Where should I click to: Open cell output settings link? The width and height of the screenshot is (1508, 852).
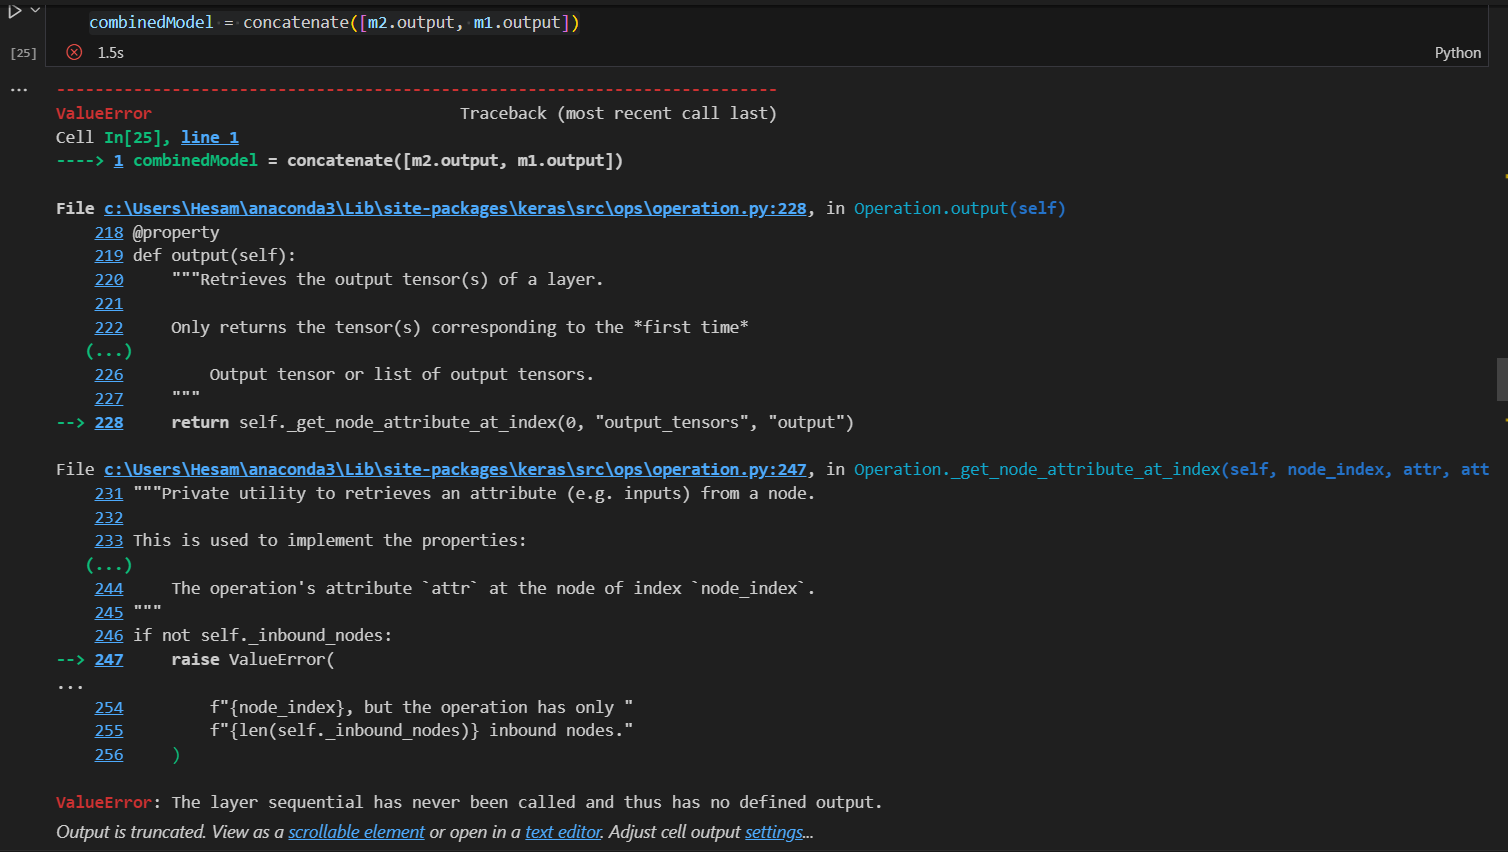click(x=773, y=832)
